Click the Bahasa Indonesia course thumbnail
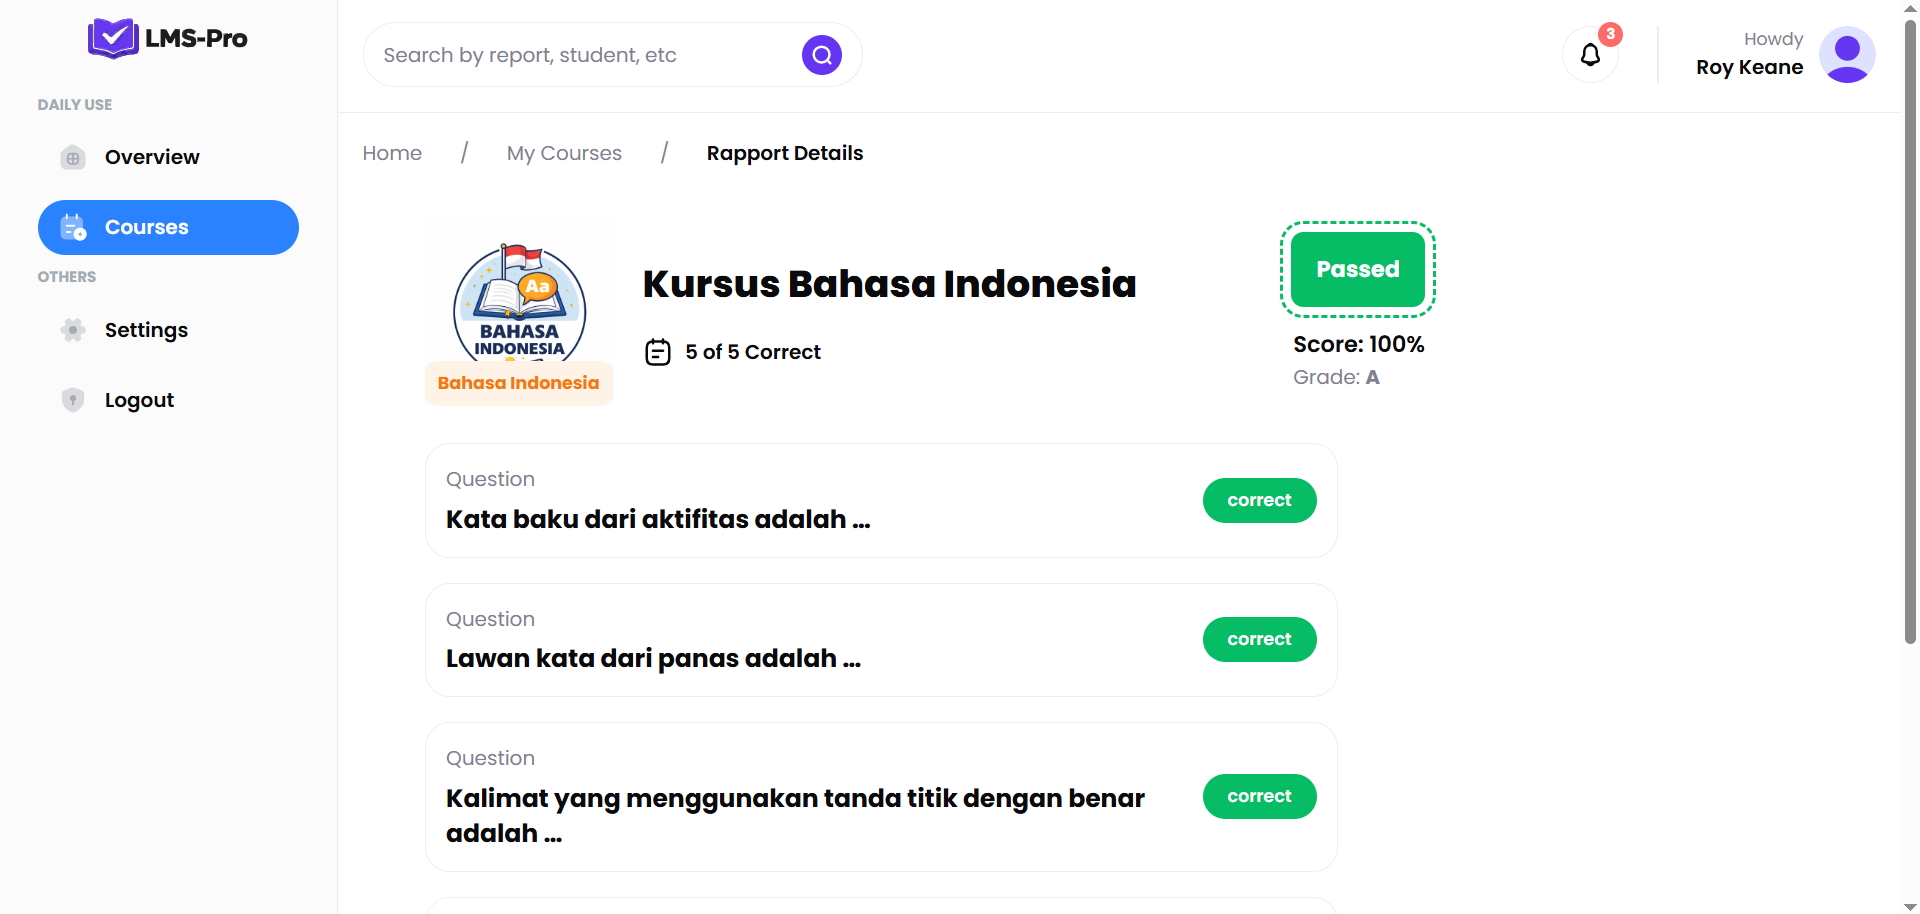The height and width of the screenshot is (914, 1920). tap(519, 302)
